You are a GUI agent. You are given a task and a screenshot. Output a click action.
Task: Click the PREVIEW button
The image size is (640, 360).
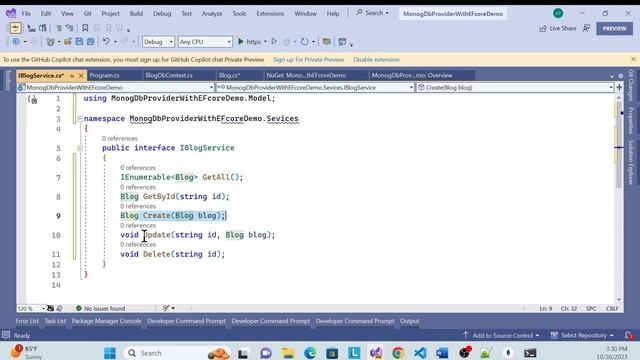pos(614,28)
